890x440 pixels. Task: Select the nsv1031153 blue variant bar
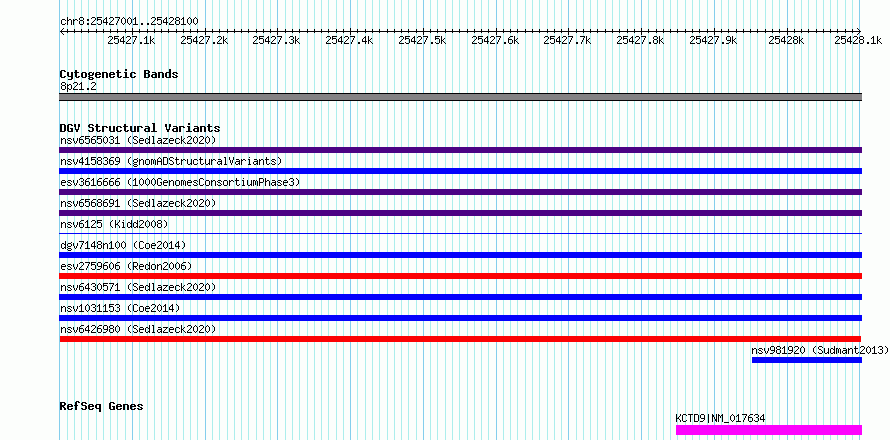(461, 318)
